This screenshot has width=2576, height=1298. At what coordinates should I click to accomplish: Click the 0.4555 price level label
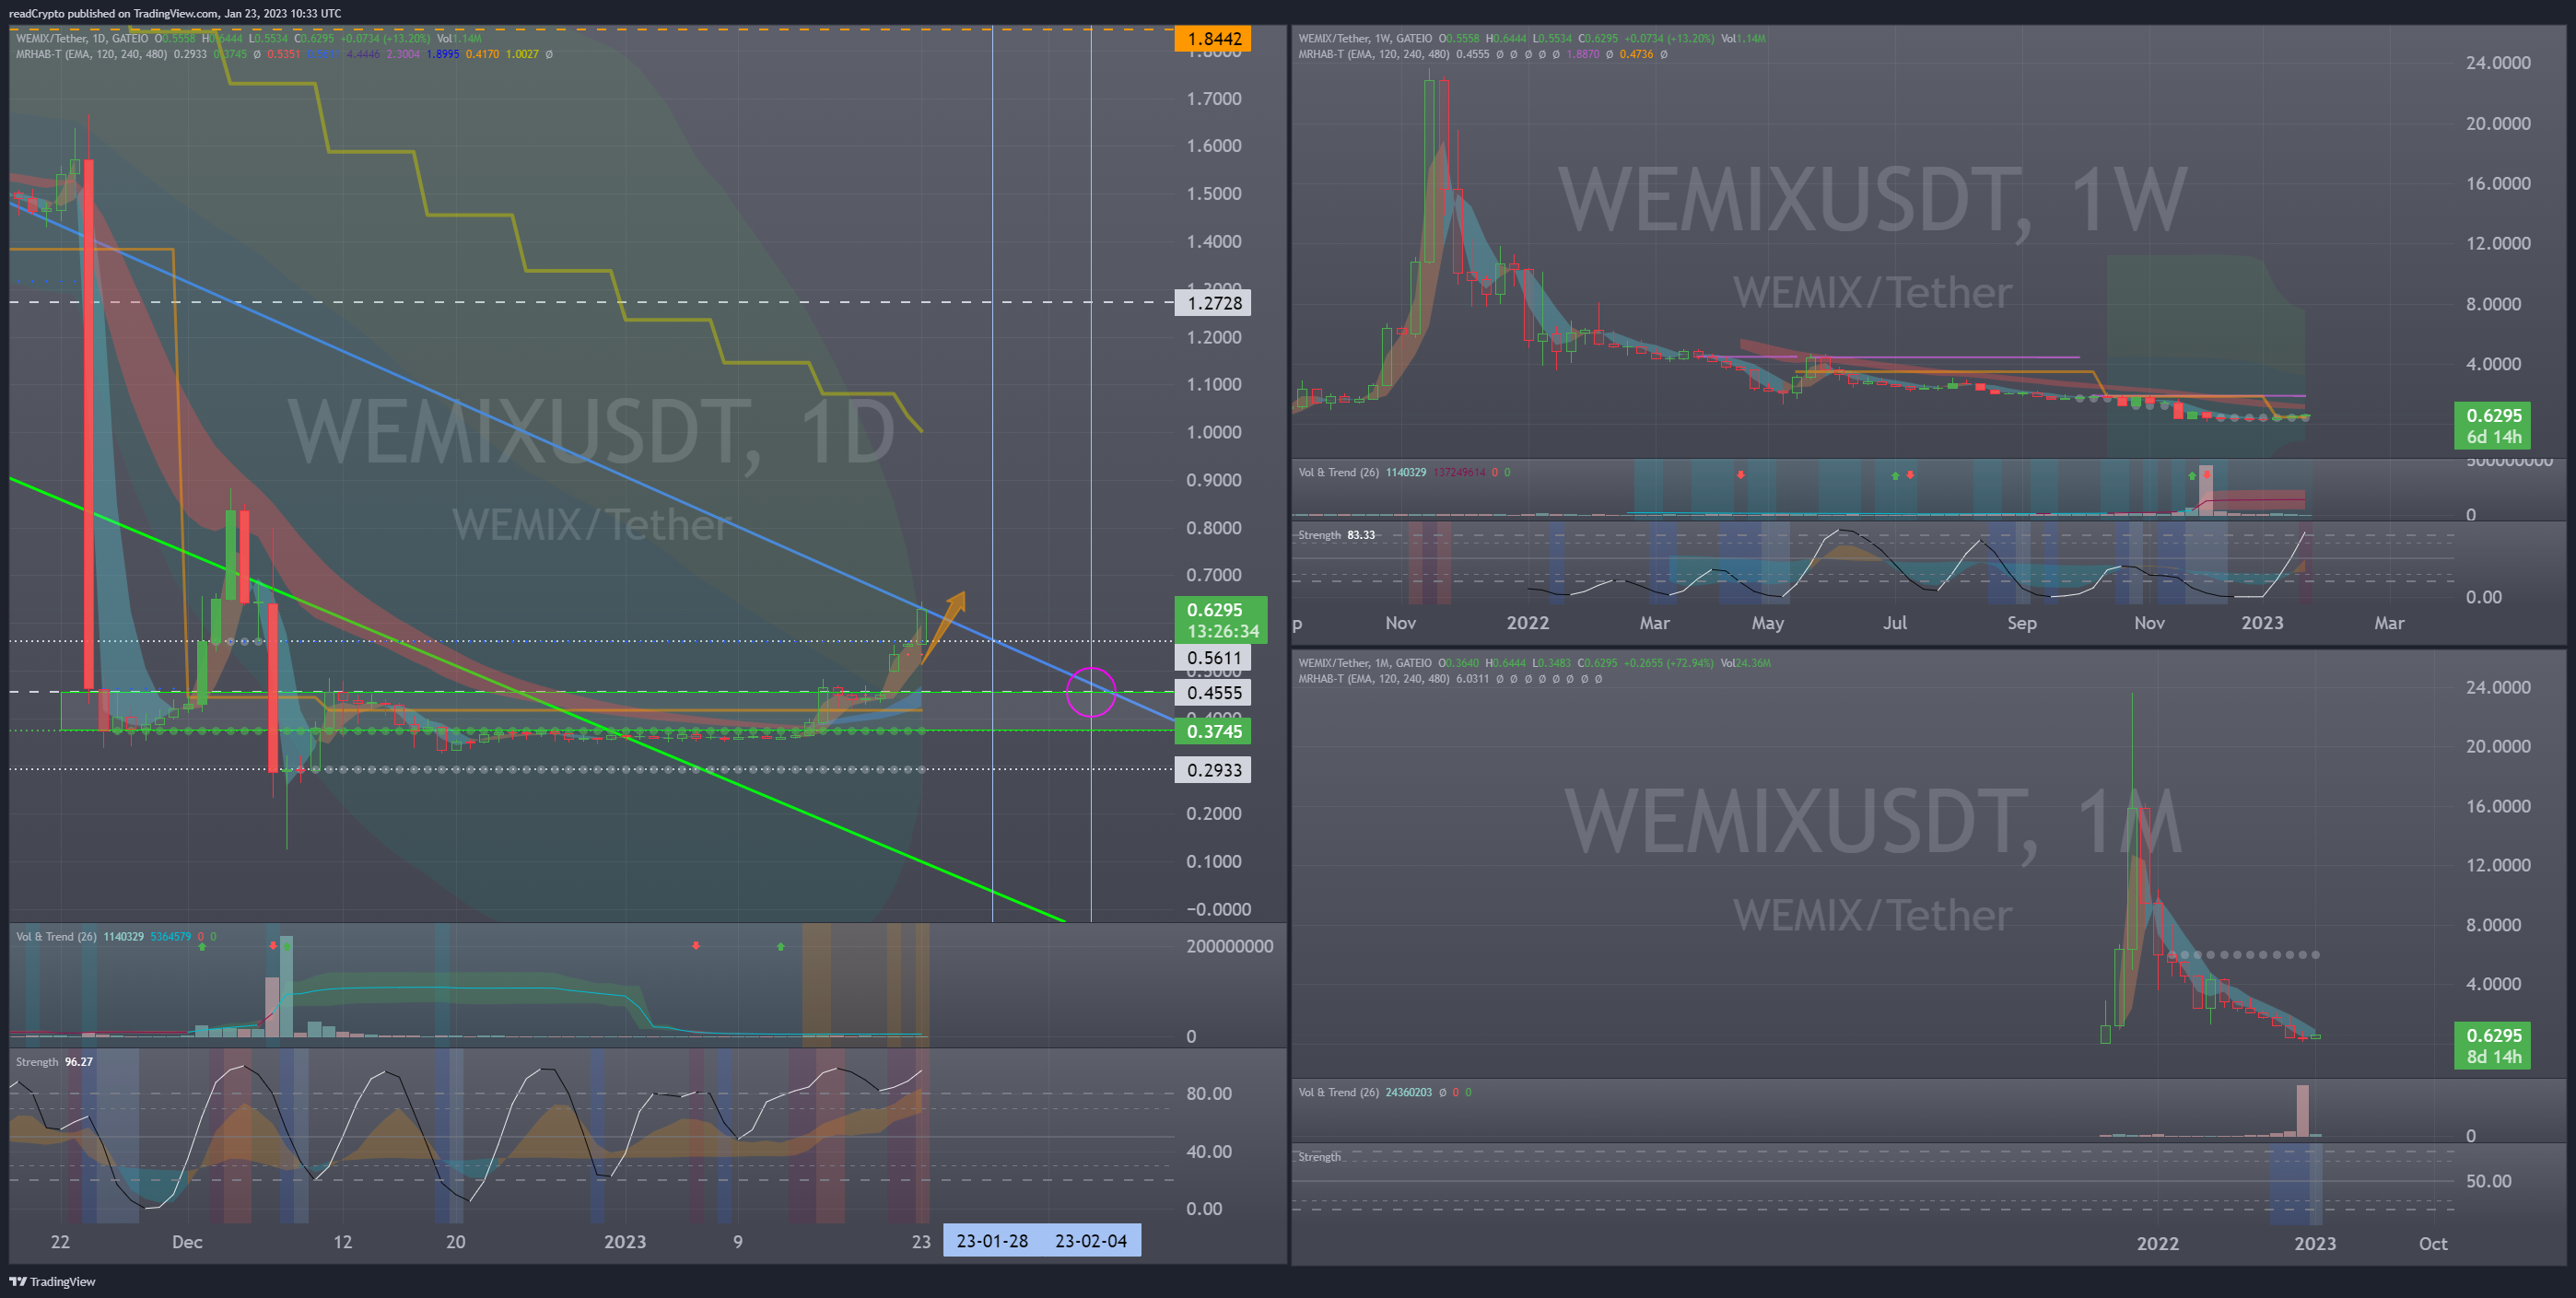[1213, 692]
